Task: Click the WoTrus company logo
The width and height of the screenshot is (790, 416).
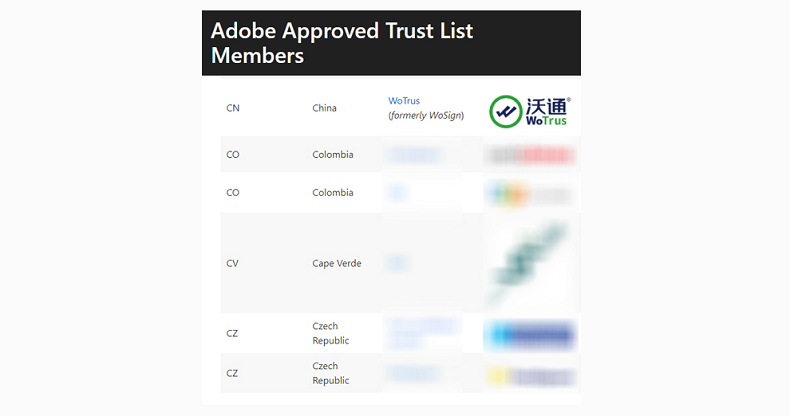Action: click(x=530, y=111)
